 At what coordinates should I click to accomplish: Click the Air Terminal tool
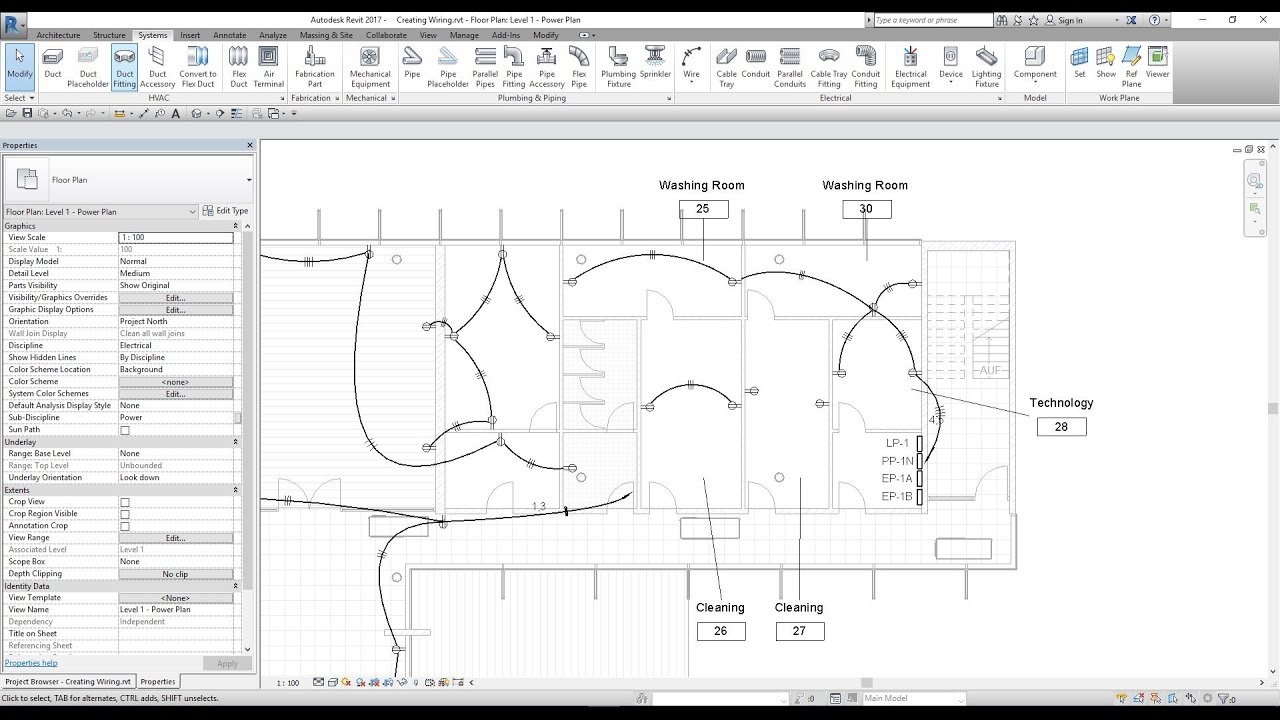pyautogui.click(x=268, y=65)
